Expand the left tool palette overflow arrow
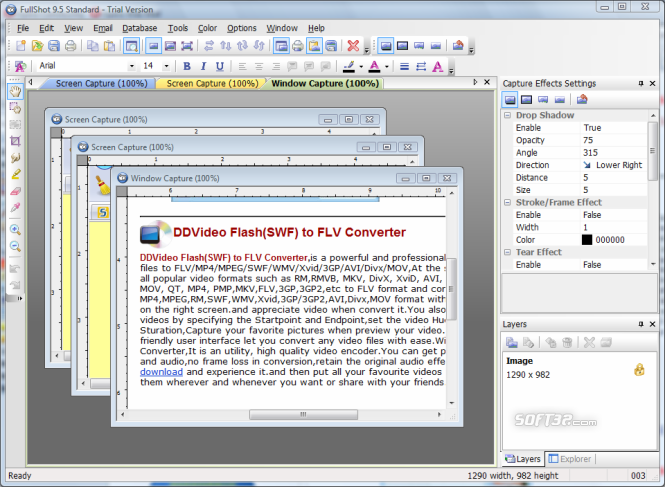Image resolution: width=665 pixels, height=487 pixels. [x=19, y=299]
